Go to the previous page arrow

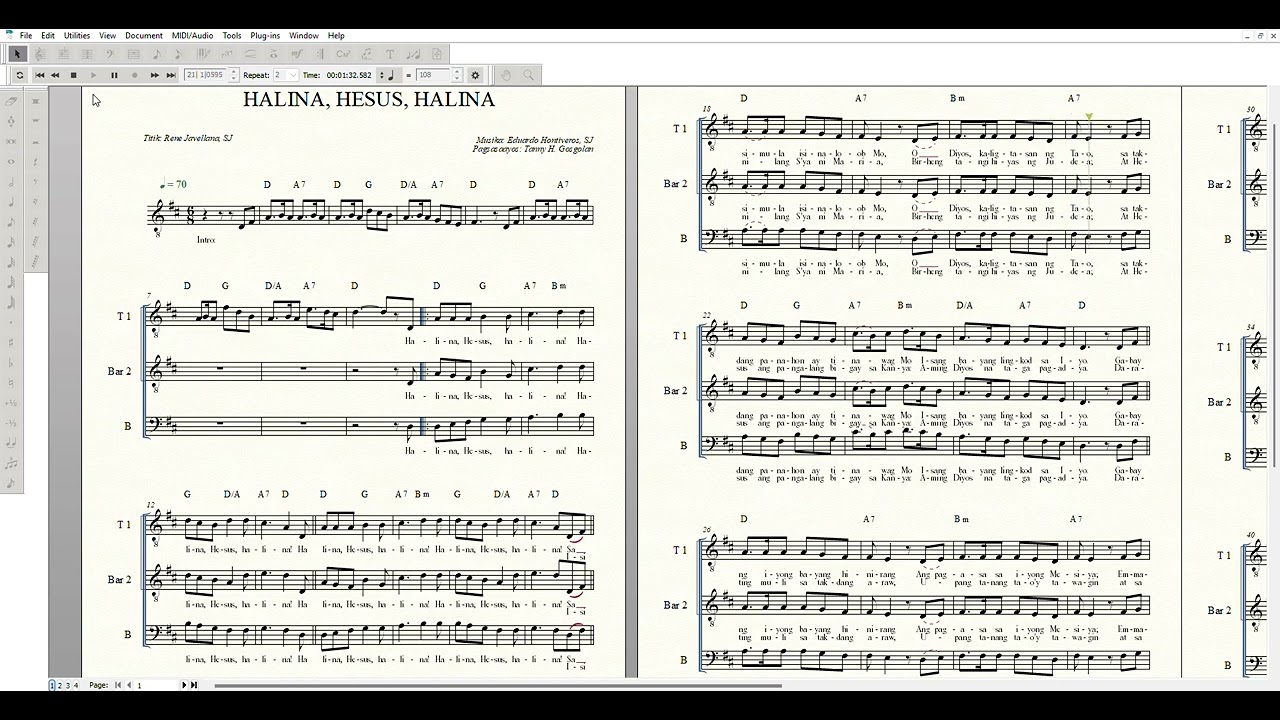128,685
